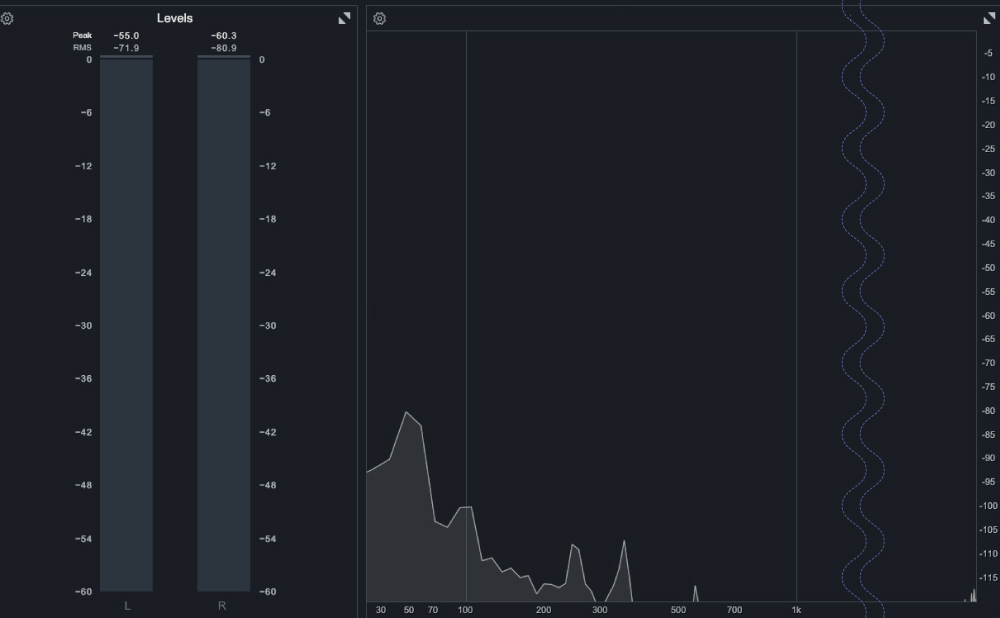Select the R channel label

(222, 606)
